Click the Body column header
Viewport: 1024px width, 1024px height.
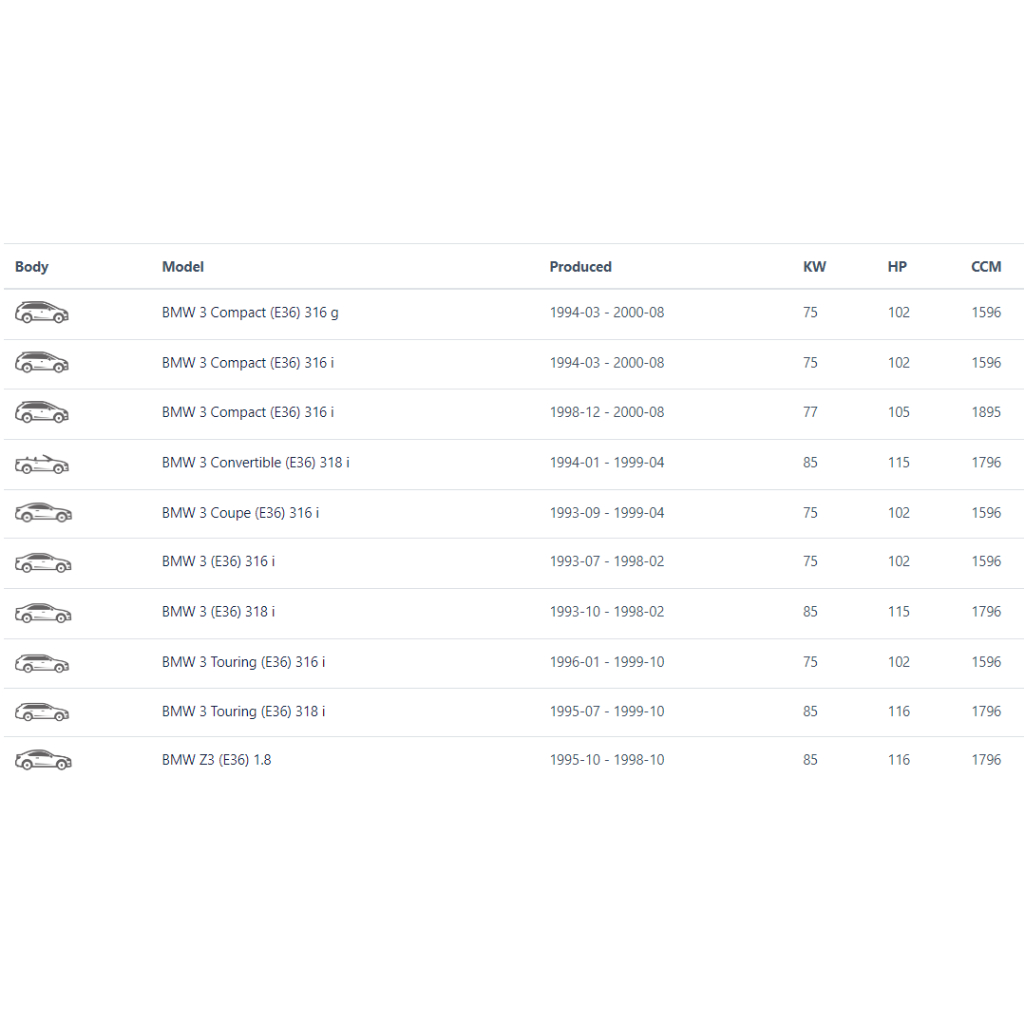pyautogui.click(x=32, y=267)
